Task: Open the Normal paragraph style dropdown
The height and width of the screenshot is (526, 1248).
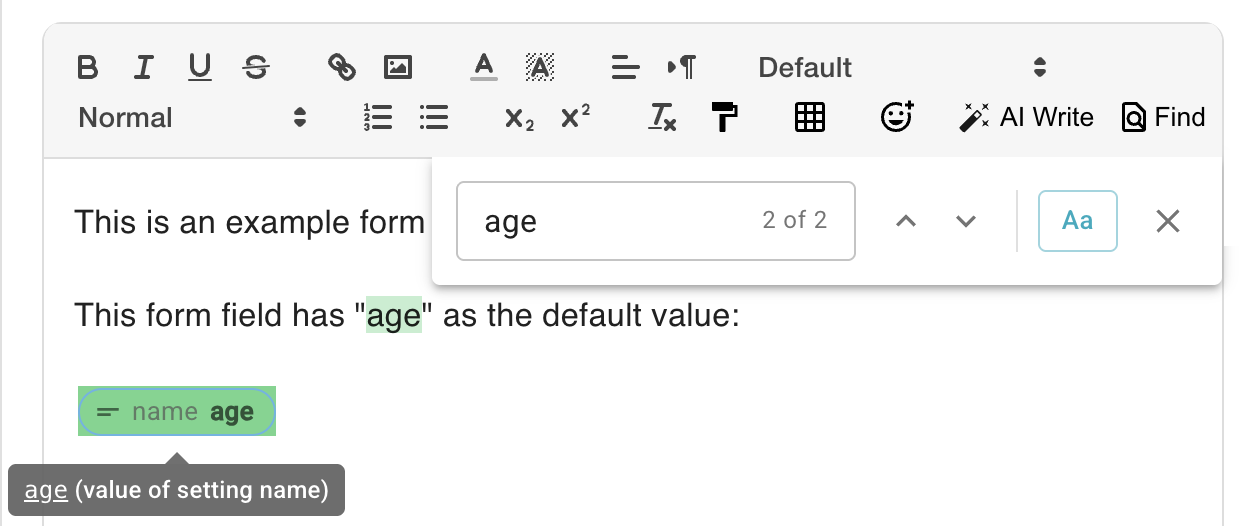Action: pos(192,118)
